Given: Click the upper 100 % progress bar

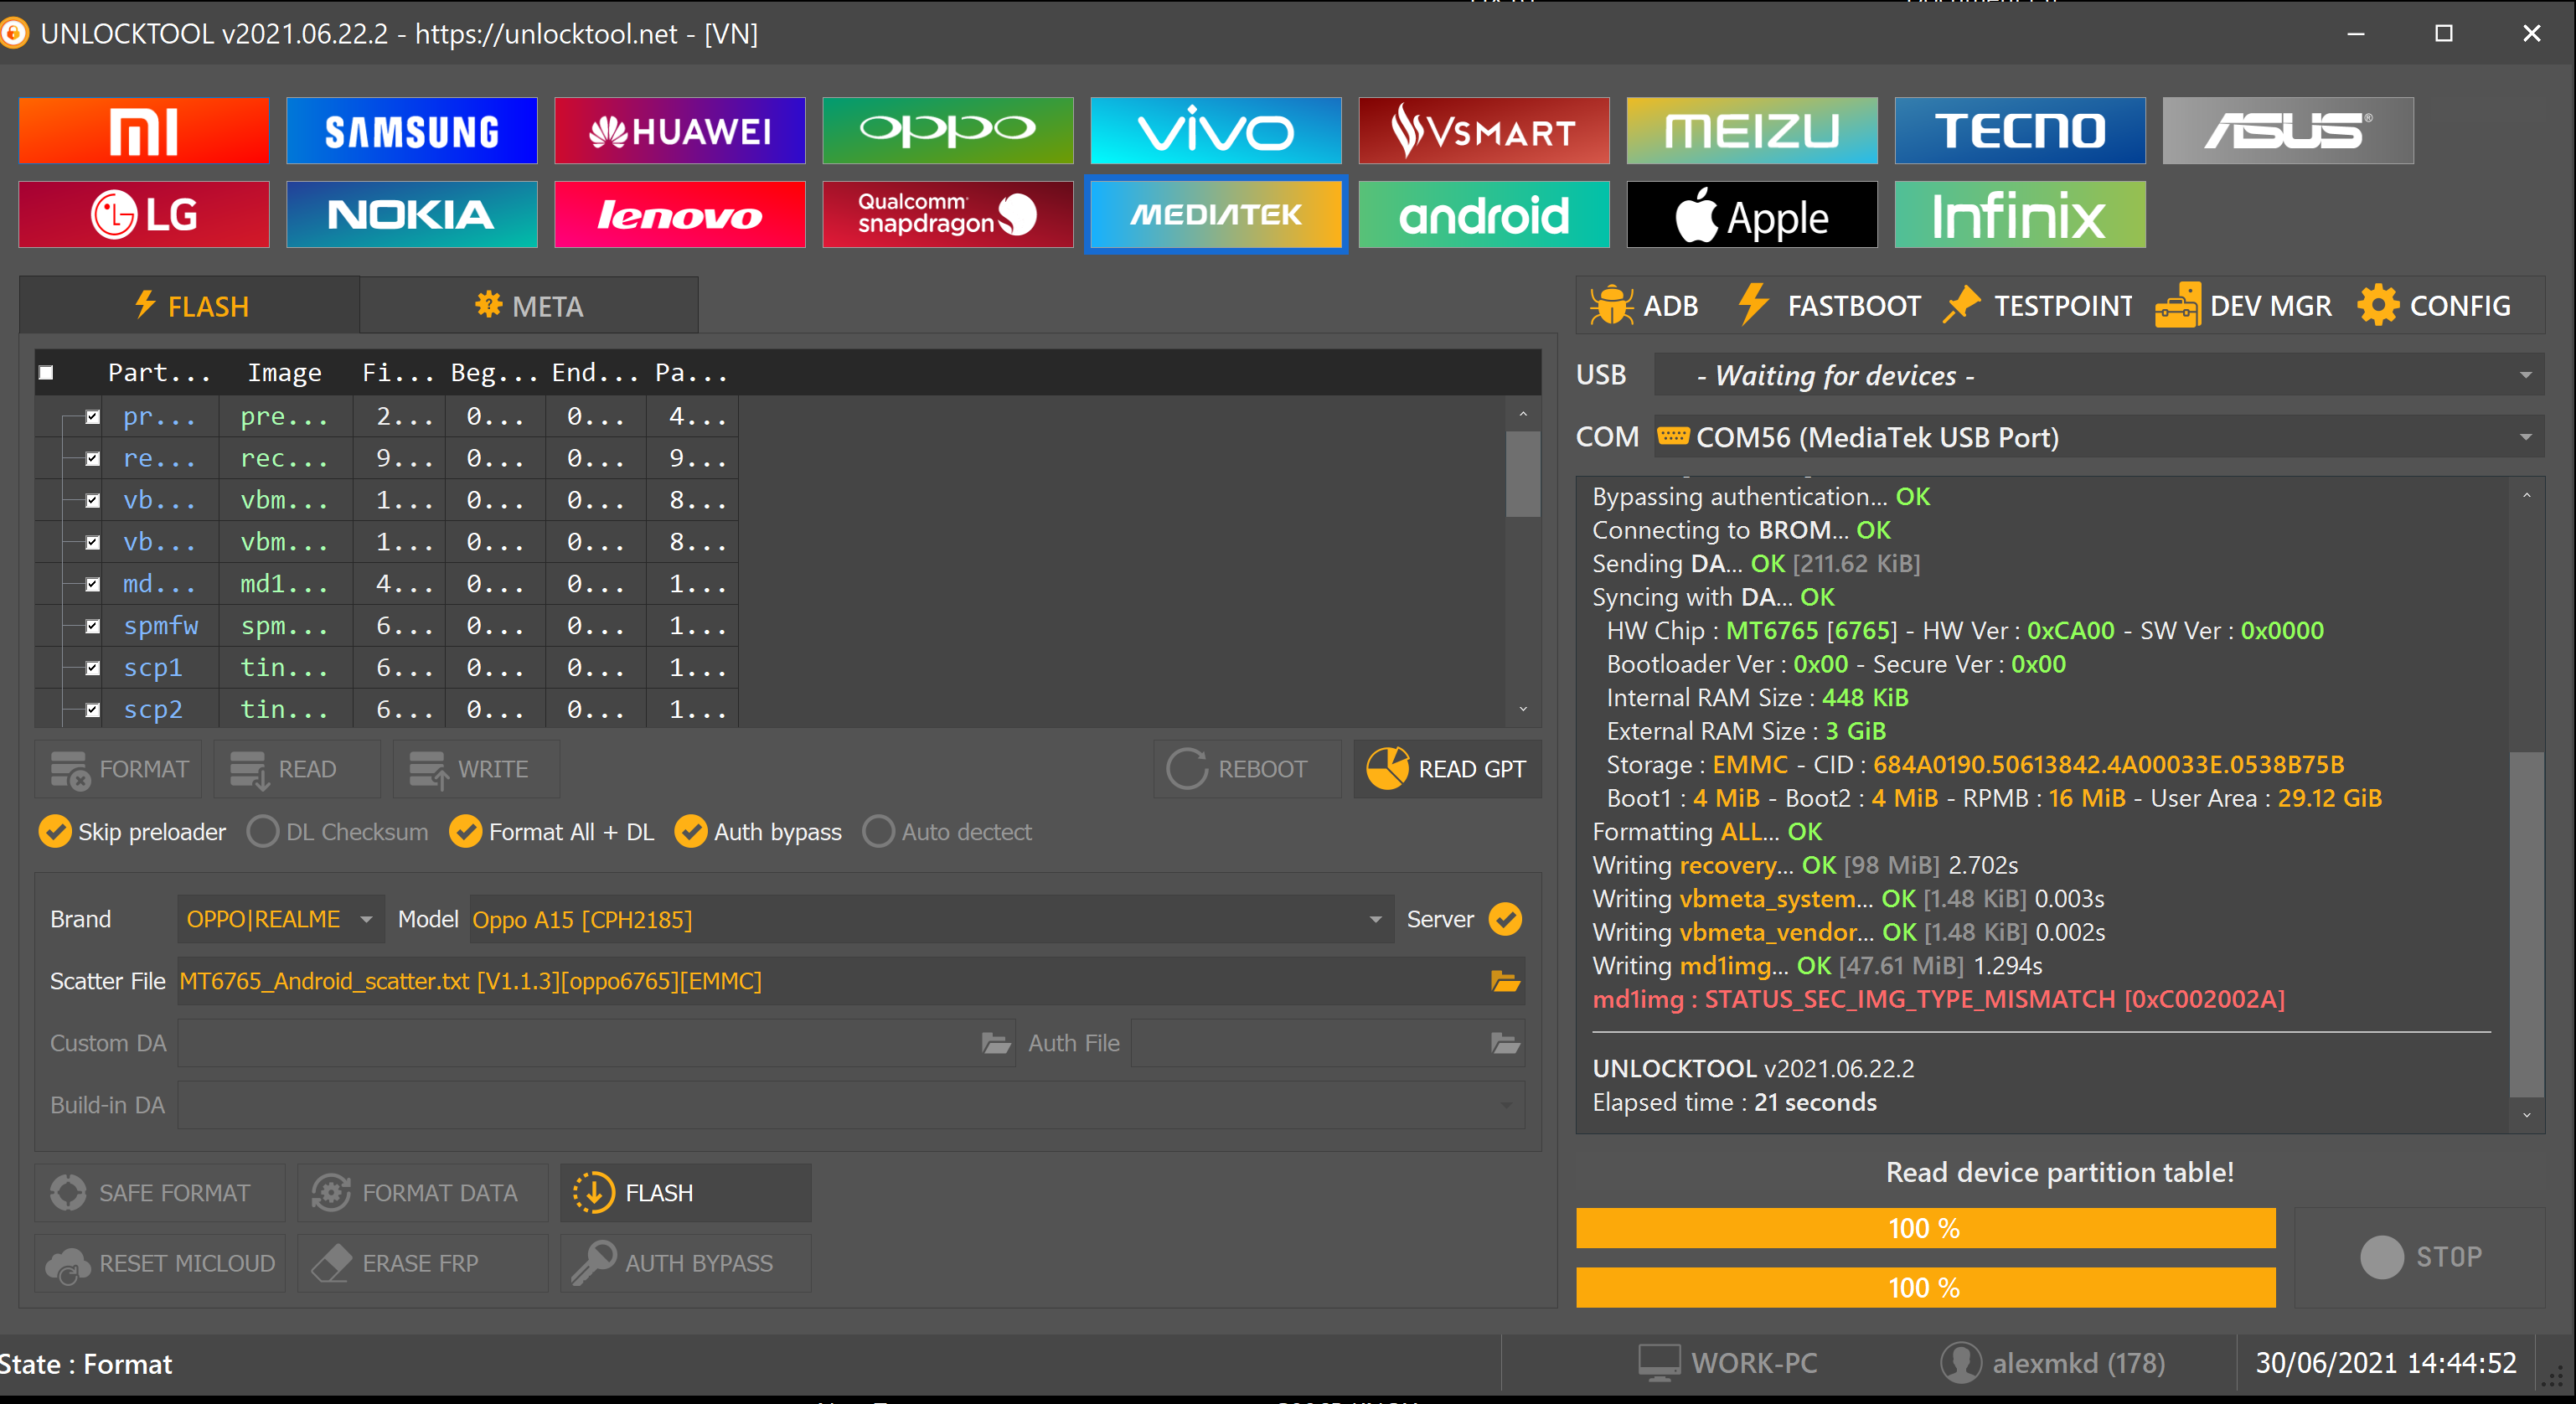Looking at the screenshot, I should [x=1925, y=1228].
